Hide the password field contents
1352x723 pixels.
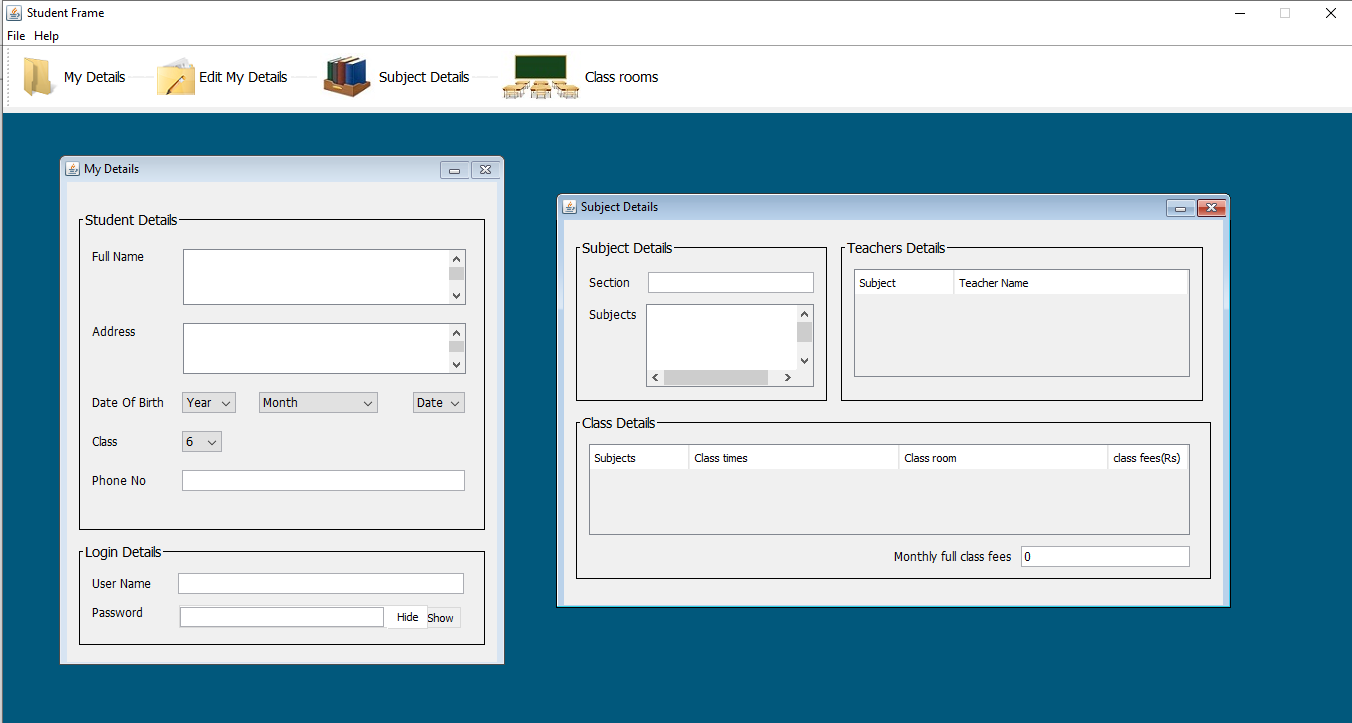coord(407,617)
